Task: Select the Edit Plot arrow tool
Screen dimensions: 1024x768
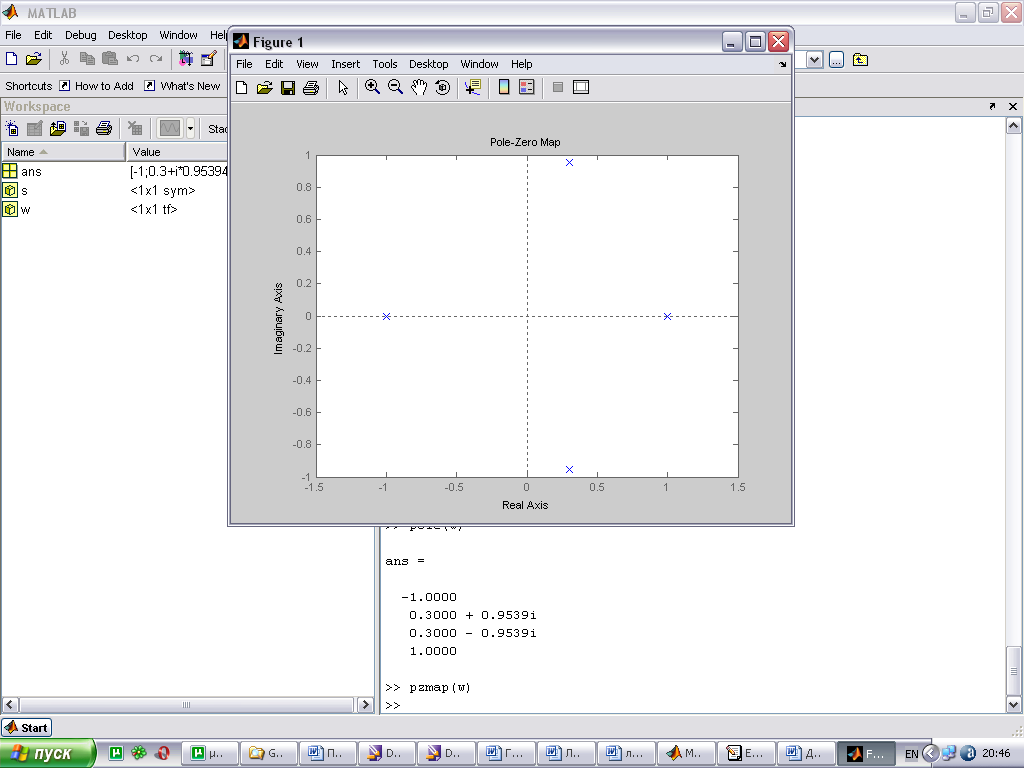Action: pos(343,88)
